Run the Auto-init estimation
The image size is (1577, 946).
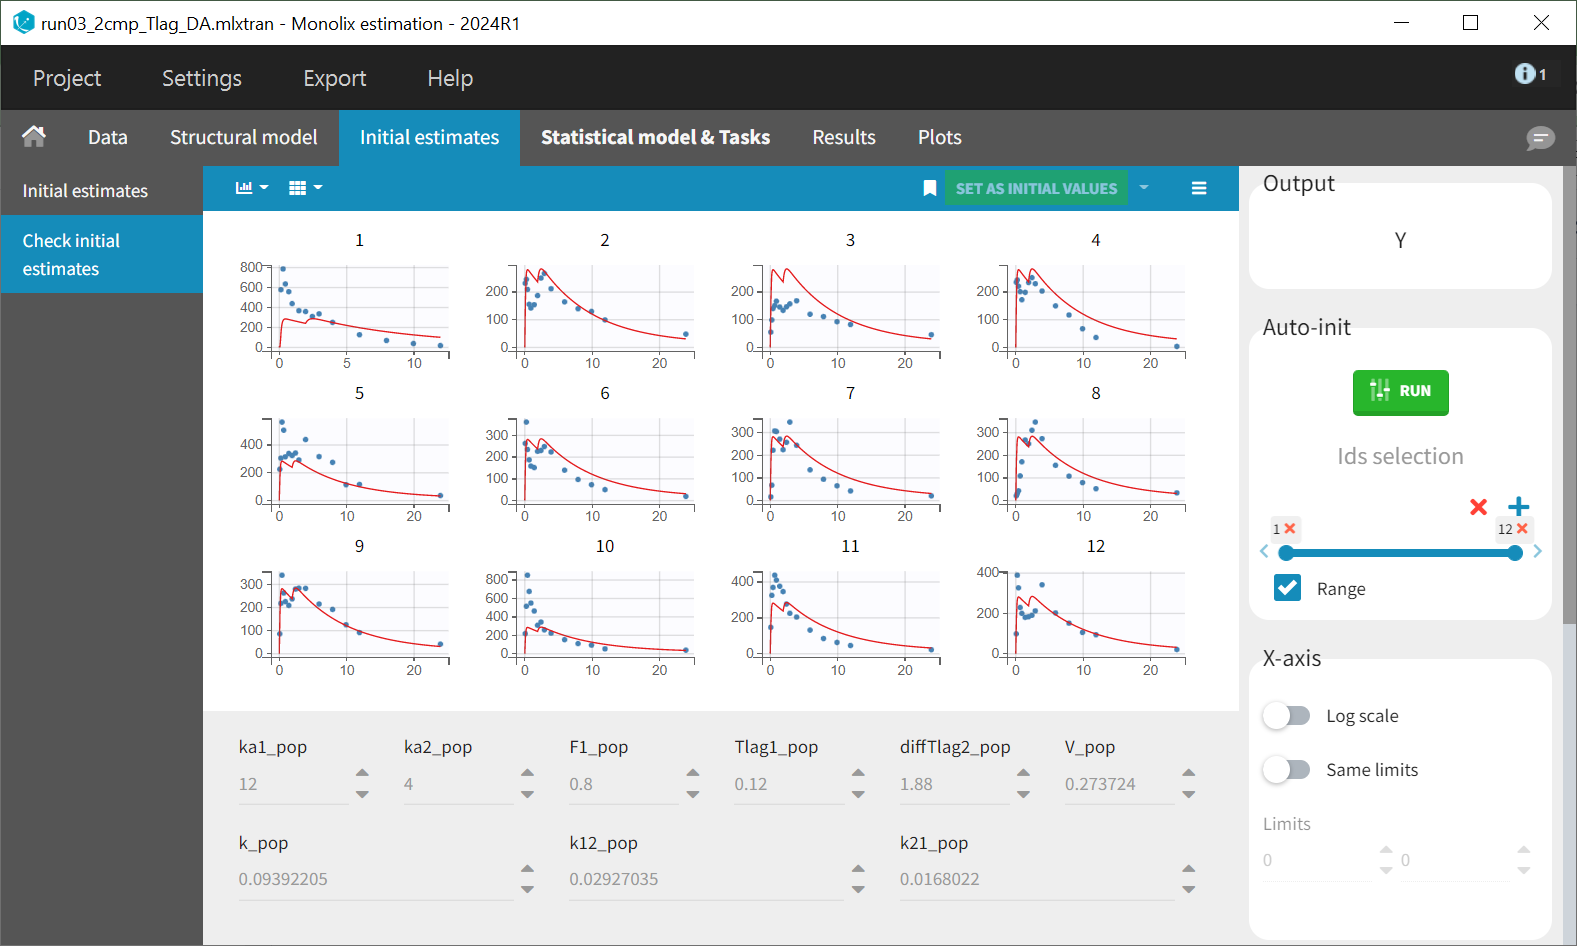[x=1400, y=391]
